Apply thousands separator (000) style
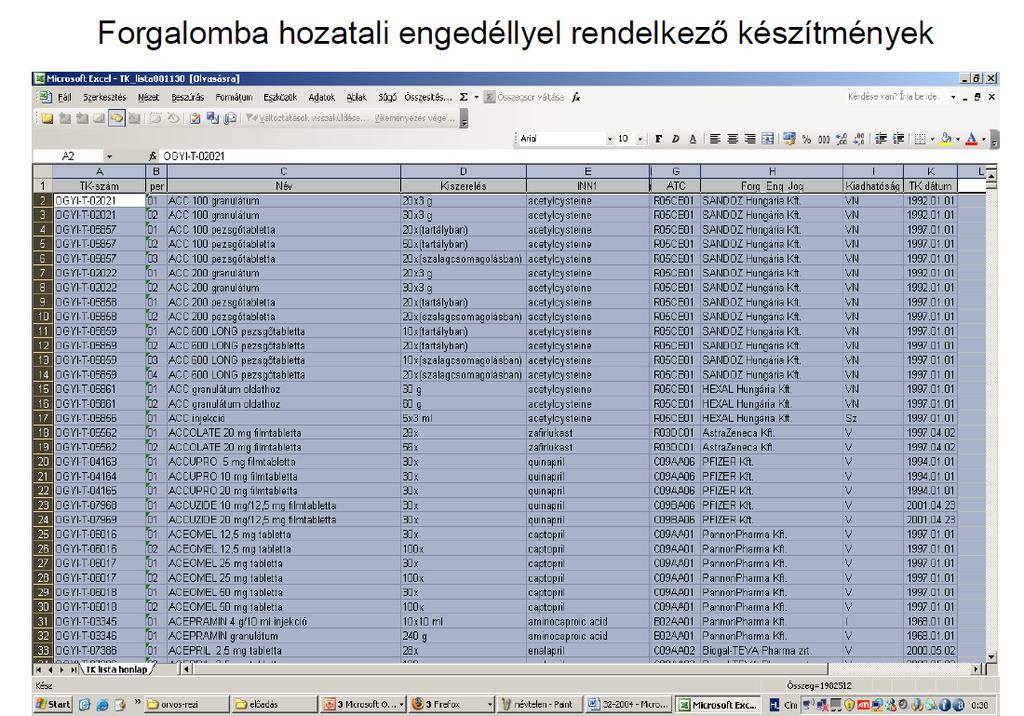1024x716 pixels. click(x=824, y=138)
